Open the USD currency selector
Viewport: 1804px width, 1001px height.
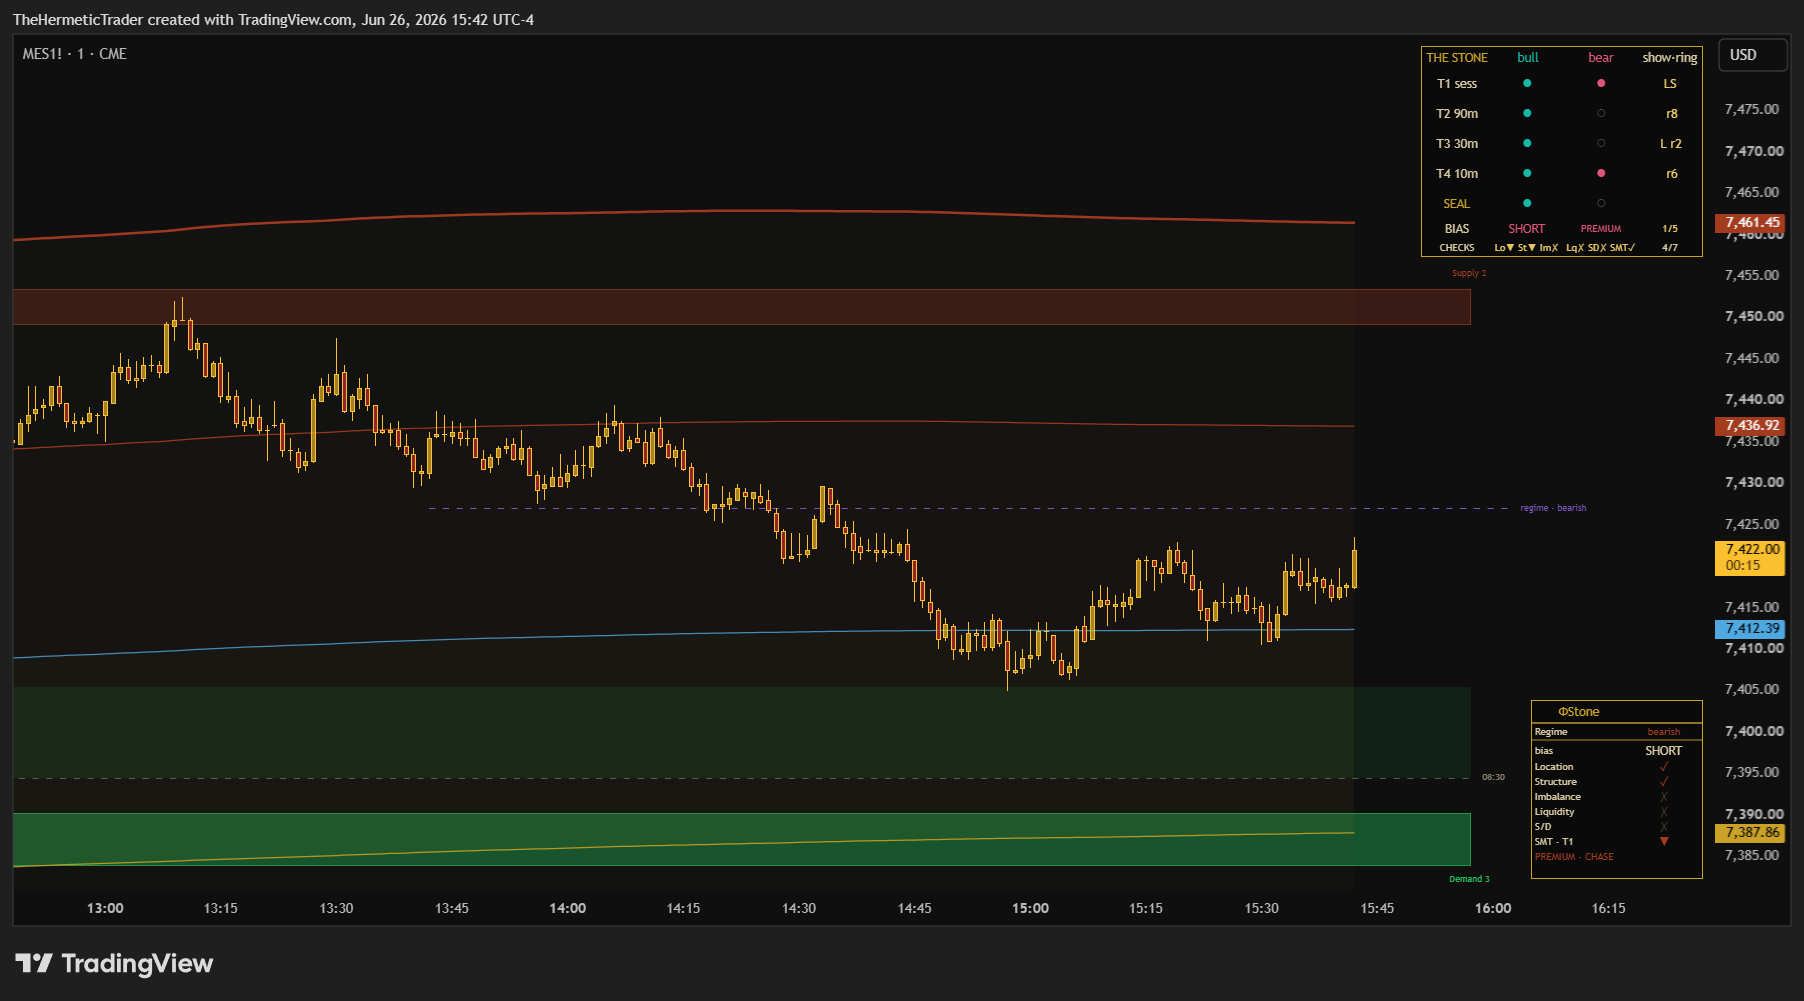click(1752, 55)
